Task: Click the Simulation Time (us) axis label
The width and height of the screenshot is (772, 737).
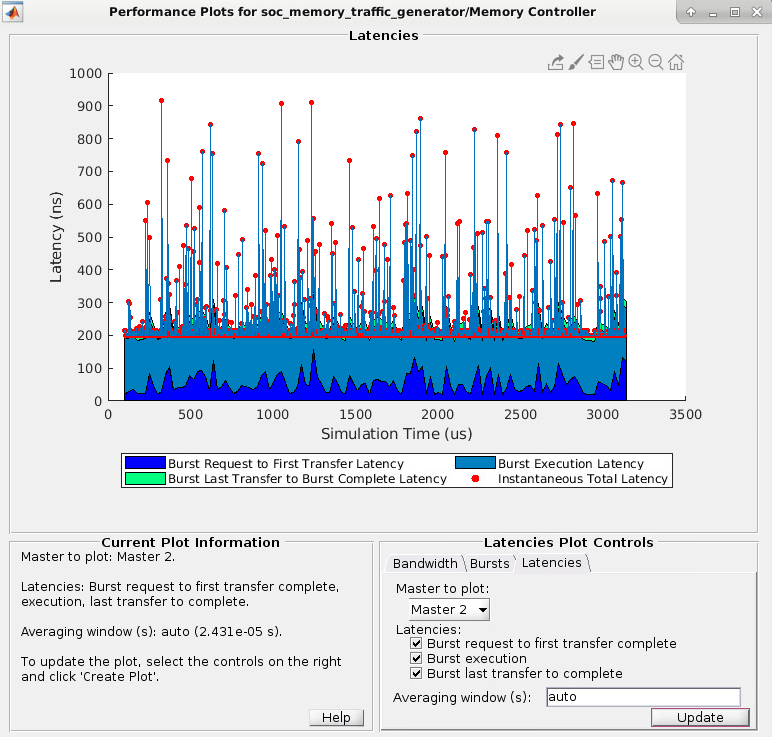Action: [396, 434]
